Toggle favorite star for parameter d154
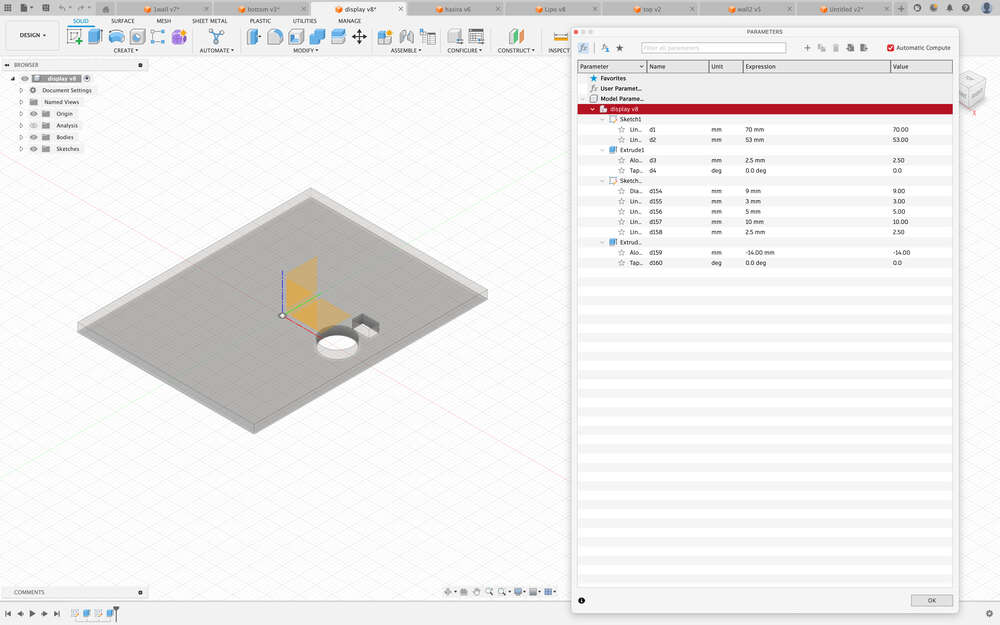This screenshot has height=625, width=1000. click(x=621, y=191)
